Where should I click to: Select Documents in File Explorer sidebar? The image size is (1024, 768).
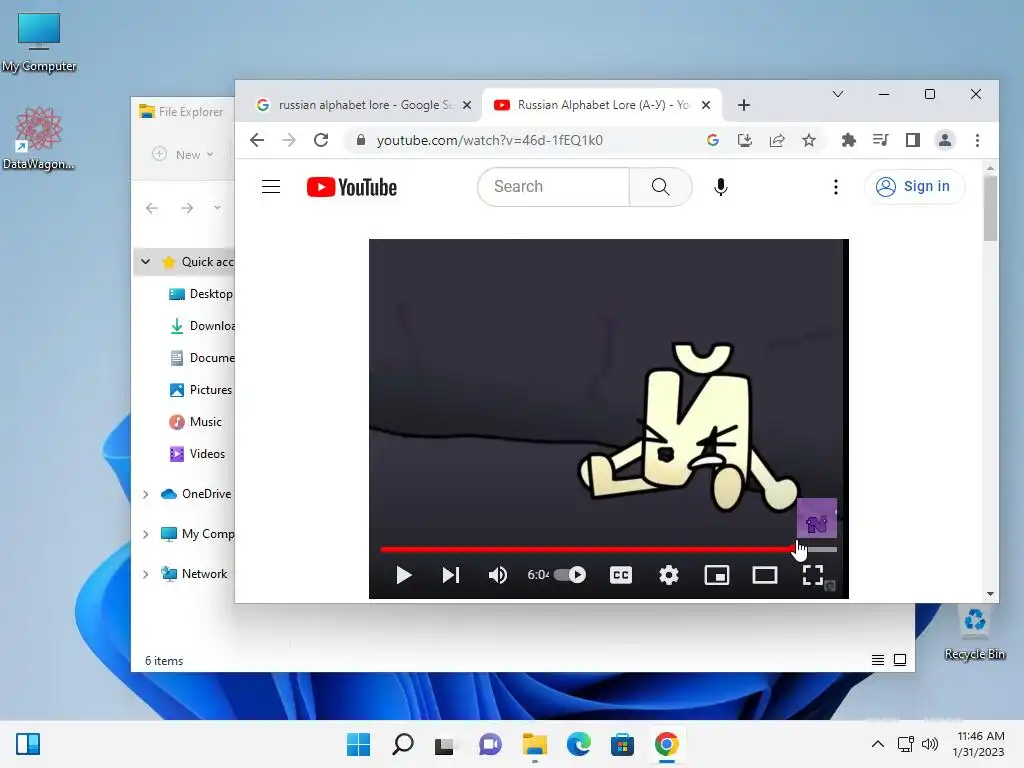(201, 358)
